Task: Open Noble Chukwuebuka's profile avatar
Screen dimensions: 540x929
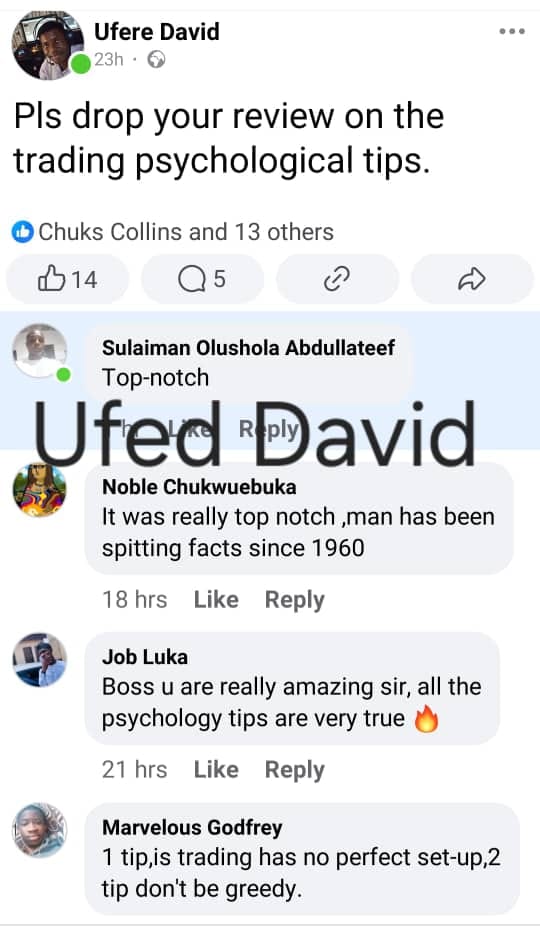Action: pyautogui.click(x=40, y=490)
